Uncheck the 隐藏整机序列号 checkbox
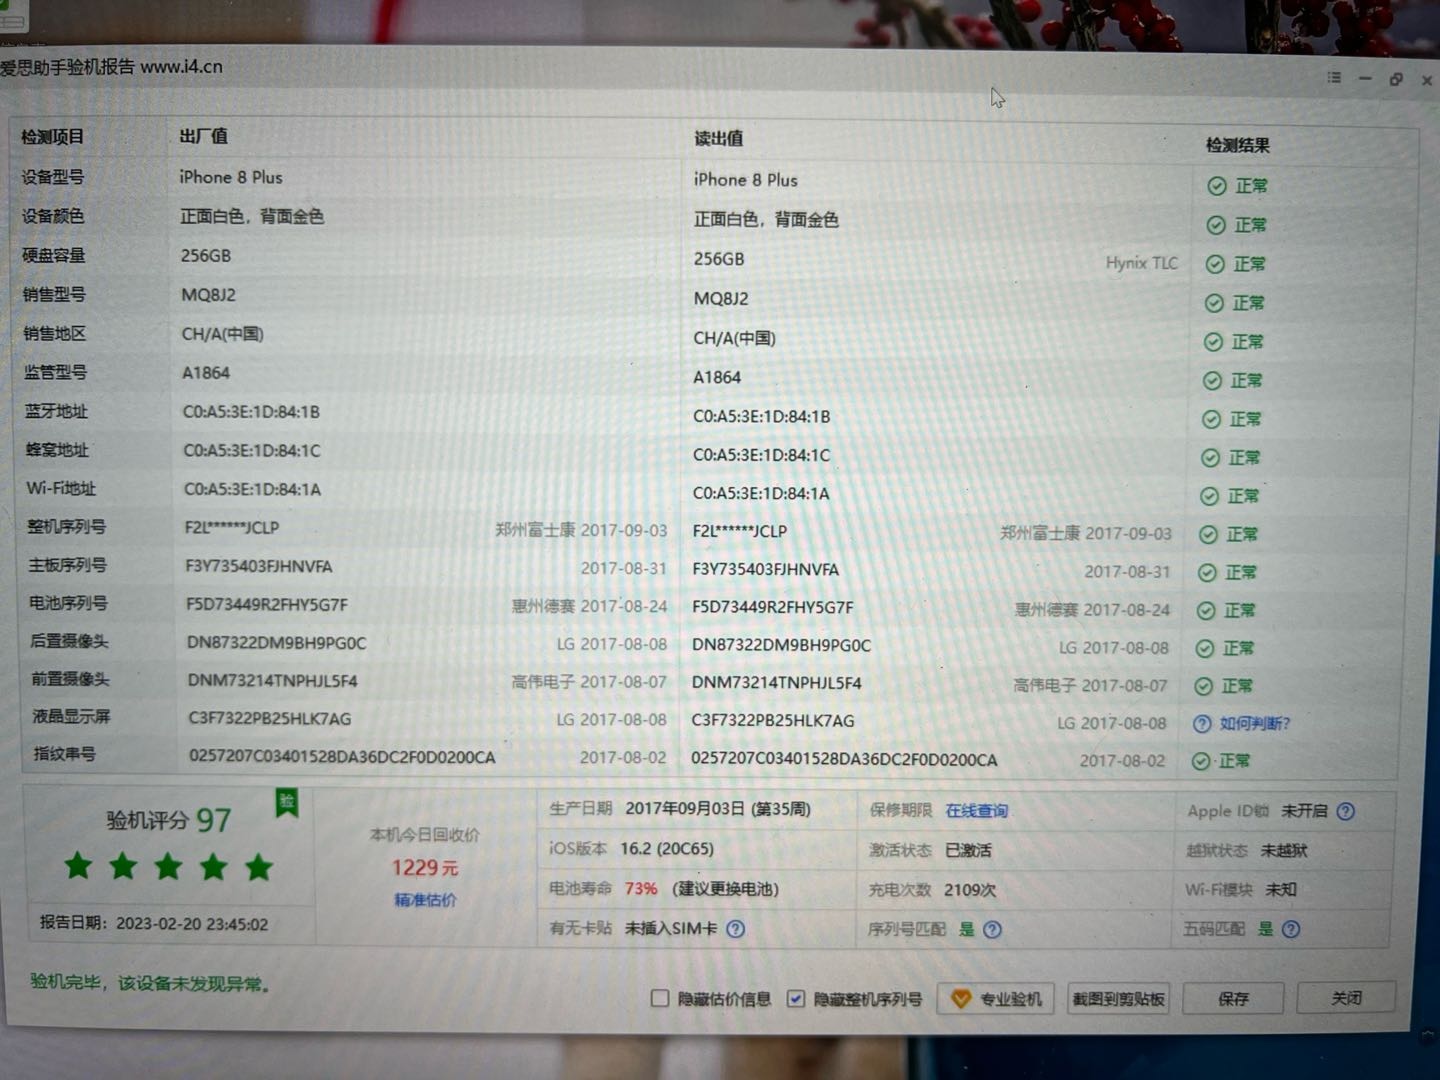 coord(796,998)
